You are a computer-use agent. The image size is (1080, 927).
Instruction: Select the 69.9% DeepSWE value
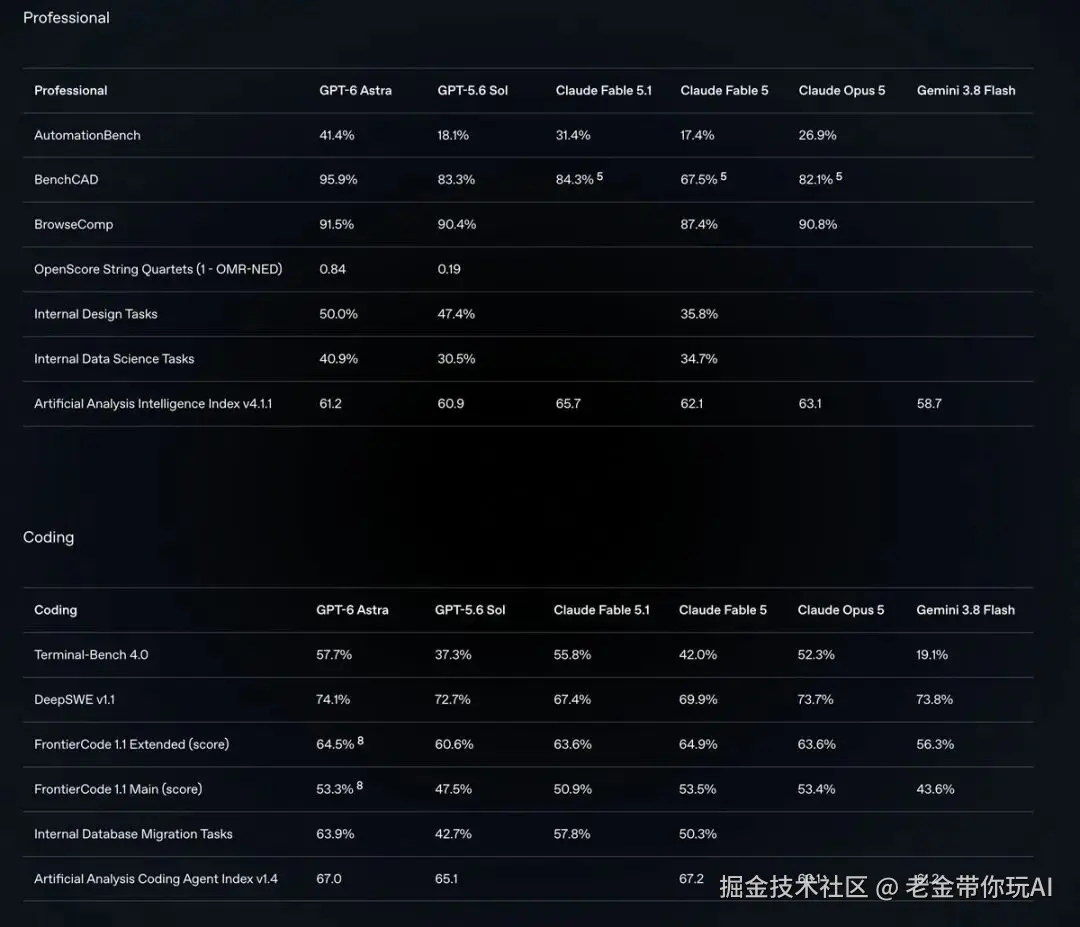[x=698, y=699]
